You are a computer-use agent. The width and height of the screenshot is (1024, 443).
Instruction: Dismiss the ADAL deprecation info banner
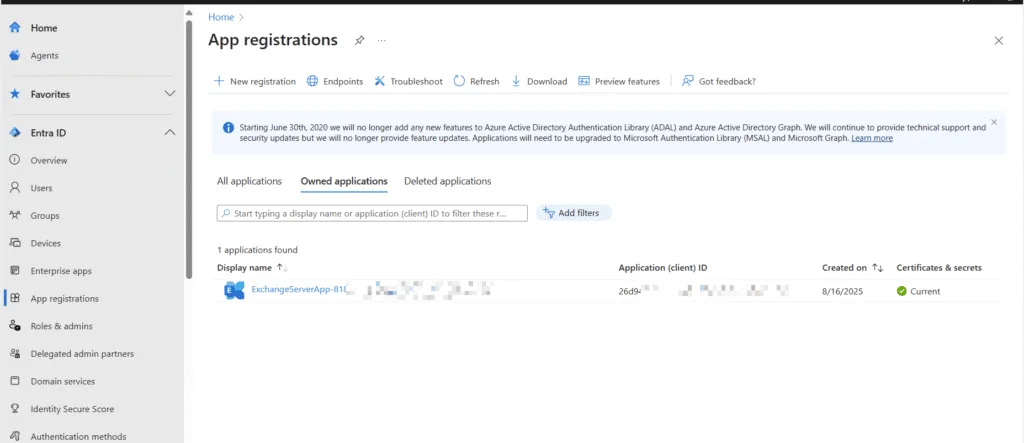tap(993, 122)
